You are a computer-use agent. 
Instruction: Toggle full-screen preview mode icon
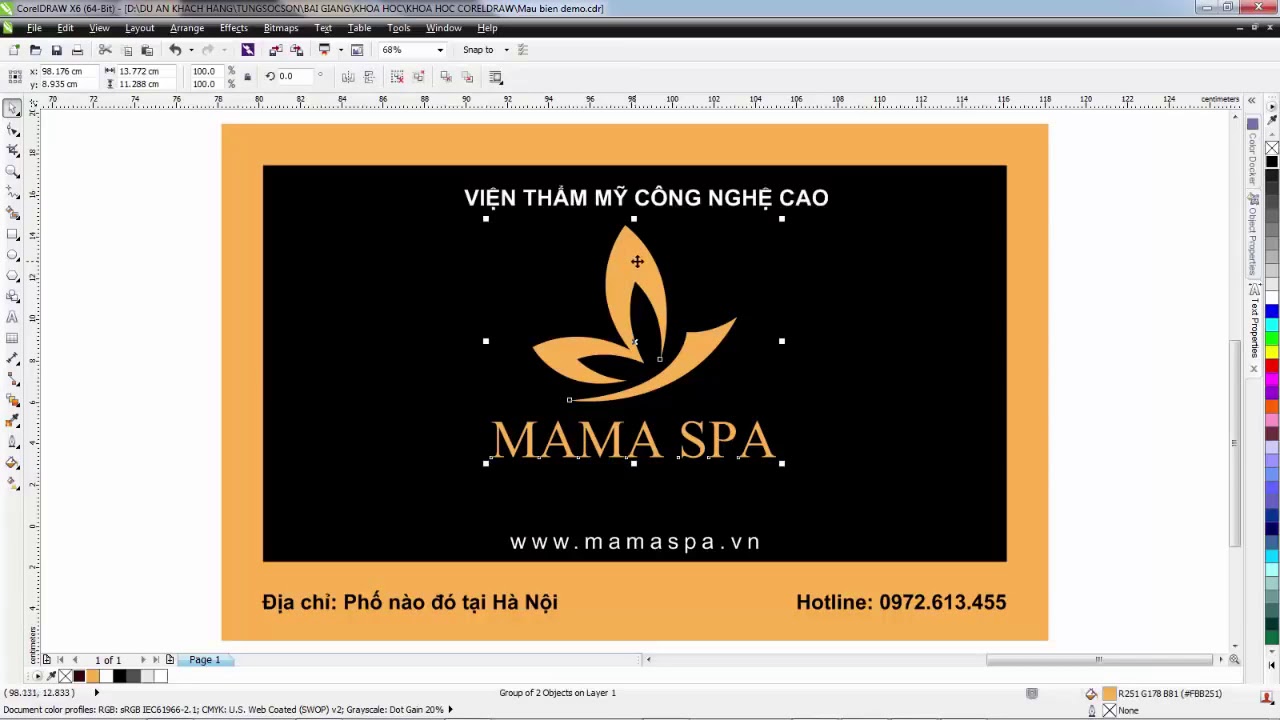tap(324, 50)
